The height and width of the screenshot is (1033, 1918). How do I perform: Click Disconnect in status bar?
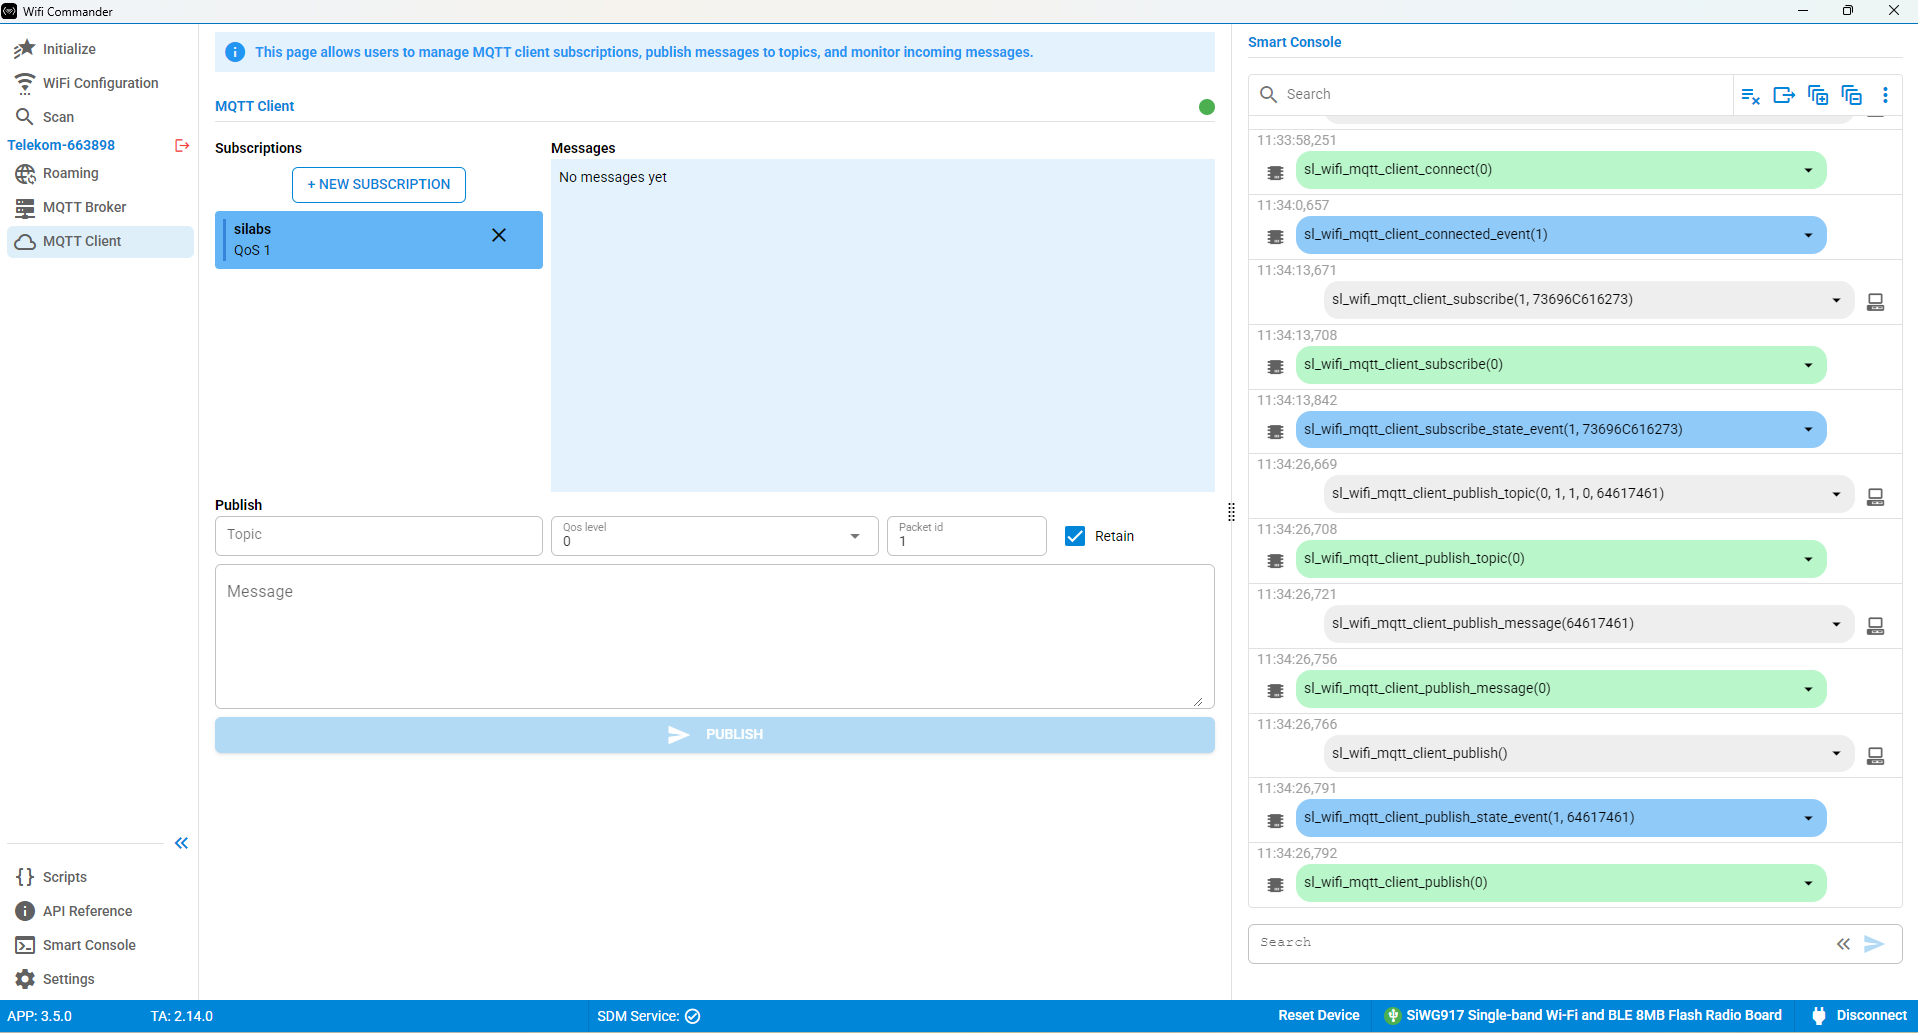[1860, 1015]
